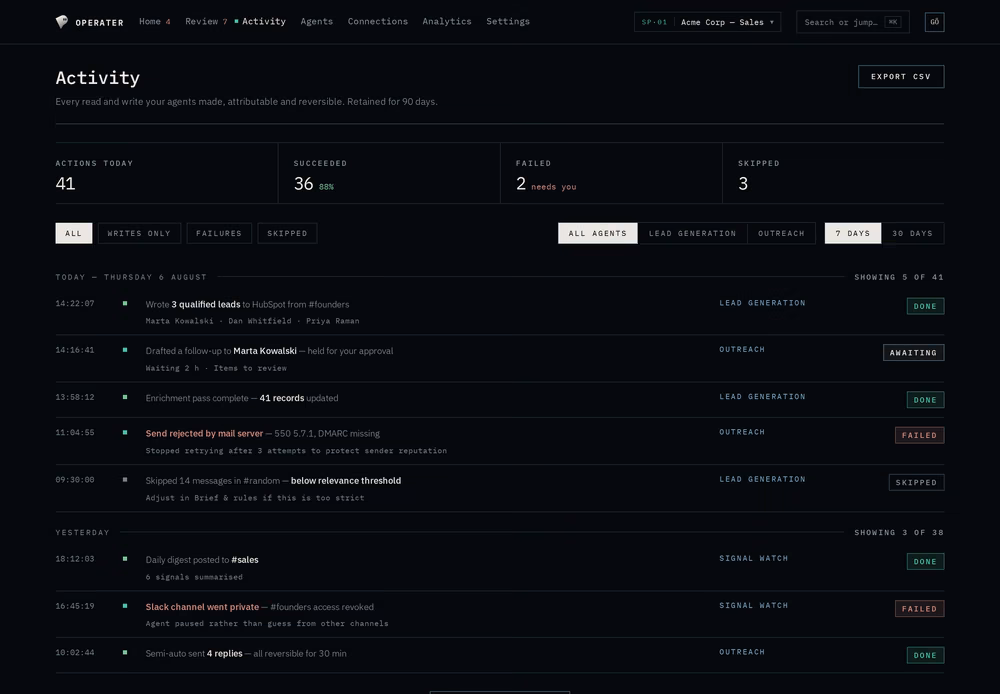Image resolution: width=1000 pixels, height=694 pixels.
Task: Filter by Lead Generation agent
Action: [x=693, y=233]
